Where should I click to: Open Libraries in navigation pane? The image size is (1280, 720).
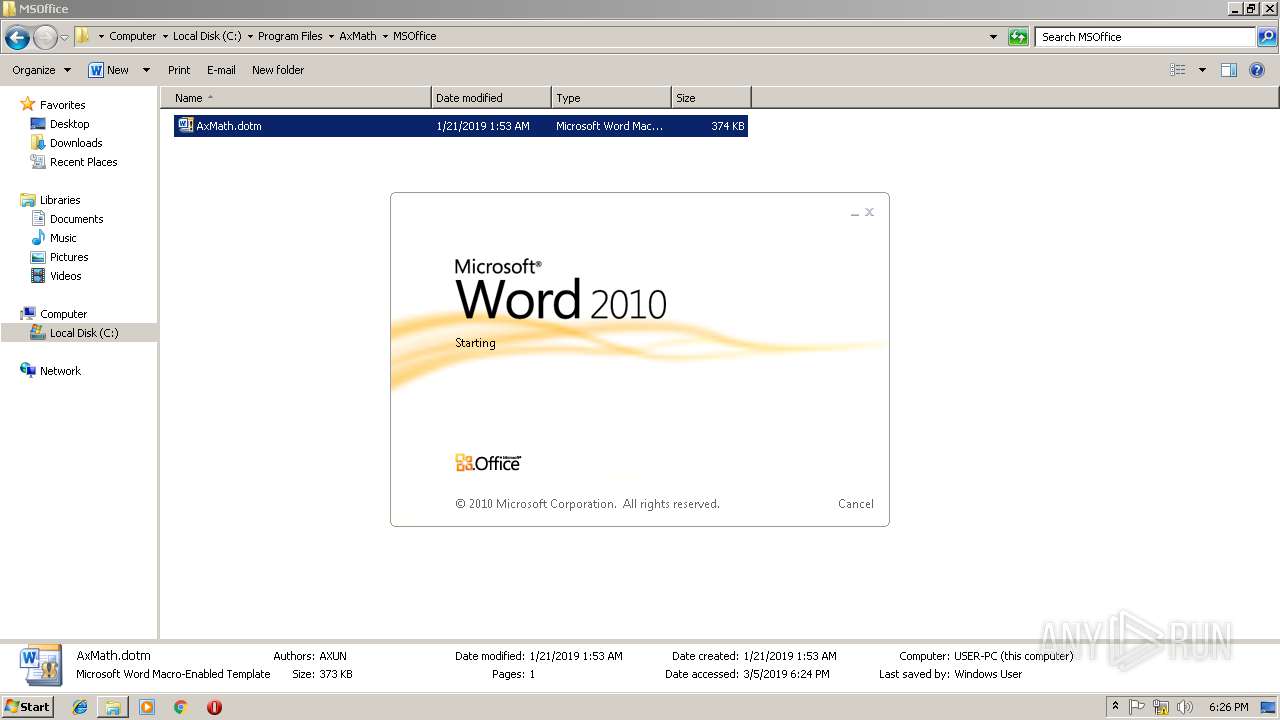60,200
